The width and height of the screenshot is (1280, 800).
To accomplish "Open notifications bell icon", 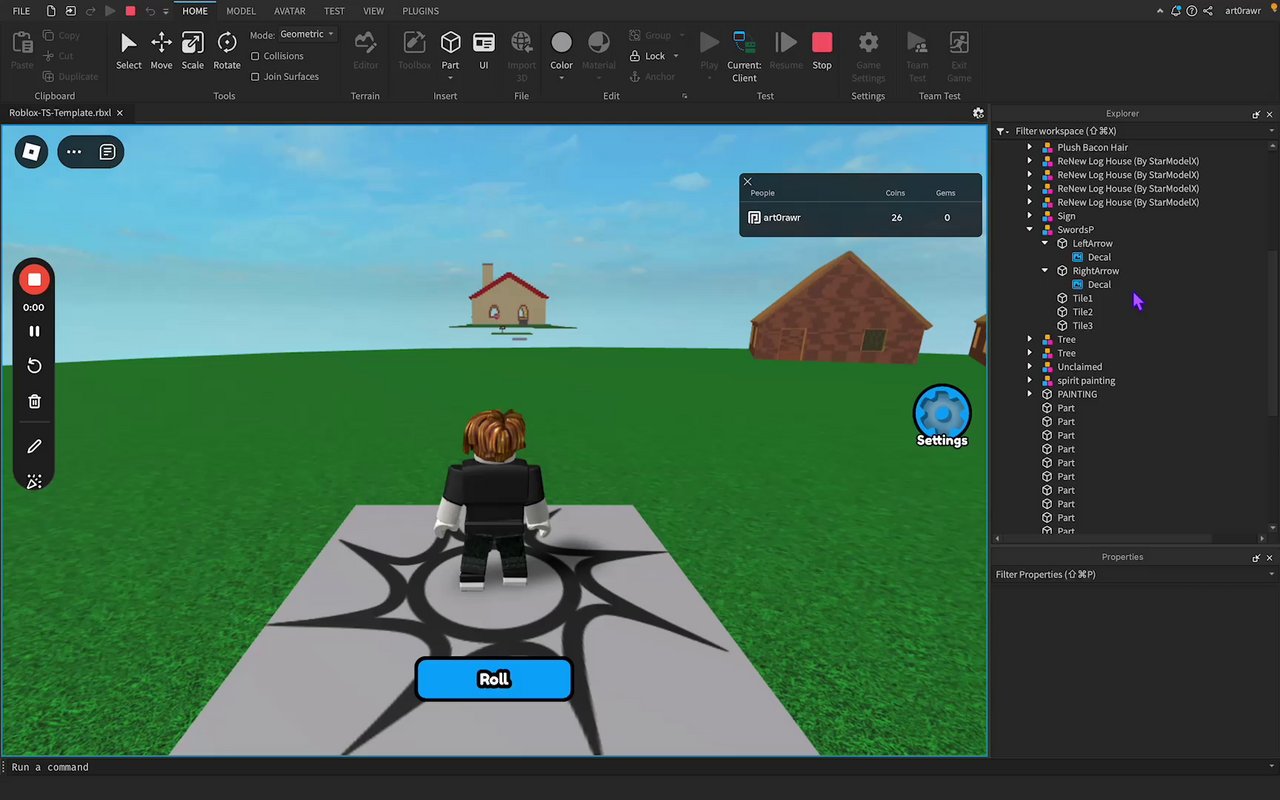I will (1176, 11).
